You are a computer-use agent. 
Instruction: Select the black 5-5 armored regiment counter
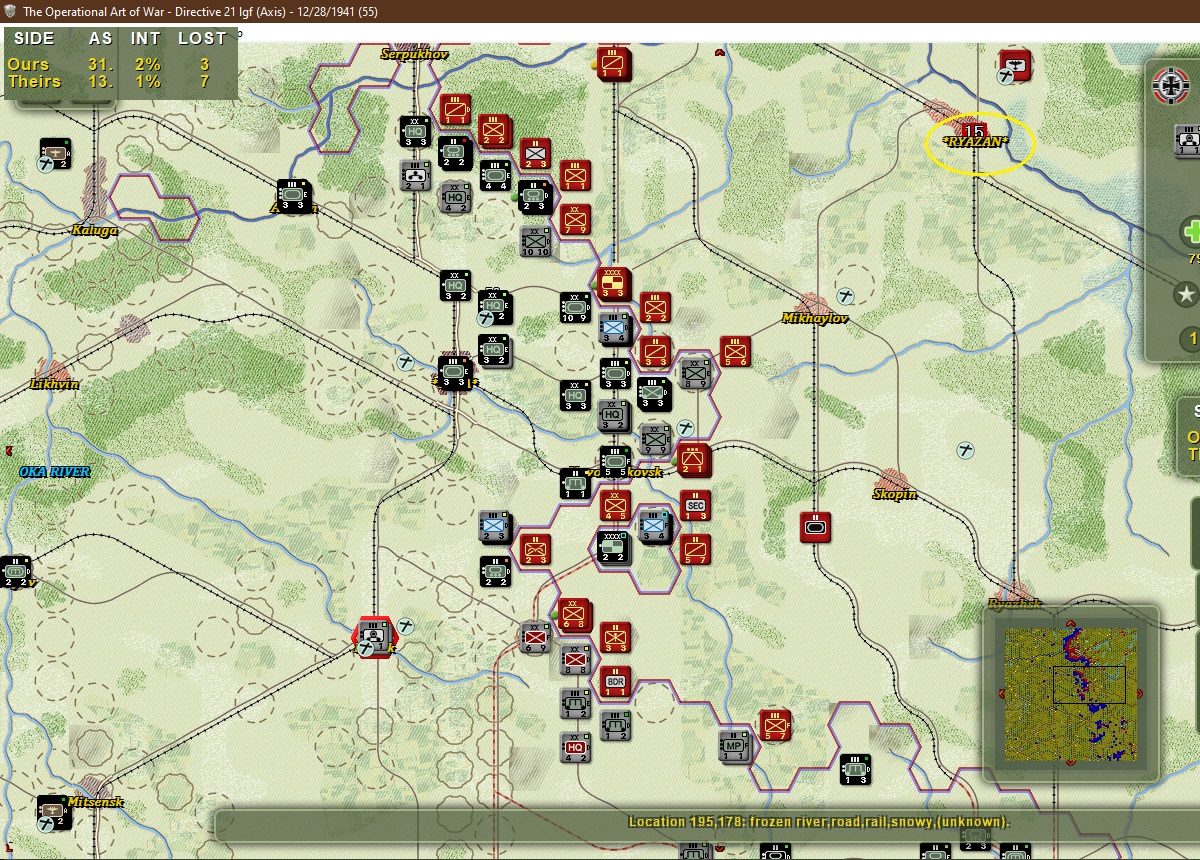click(614, 461)
